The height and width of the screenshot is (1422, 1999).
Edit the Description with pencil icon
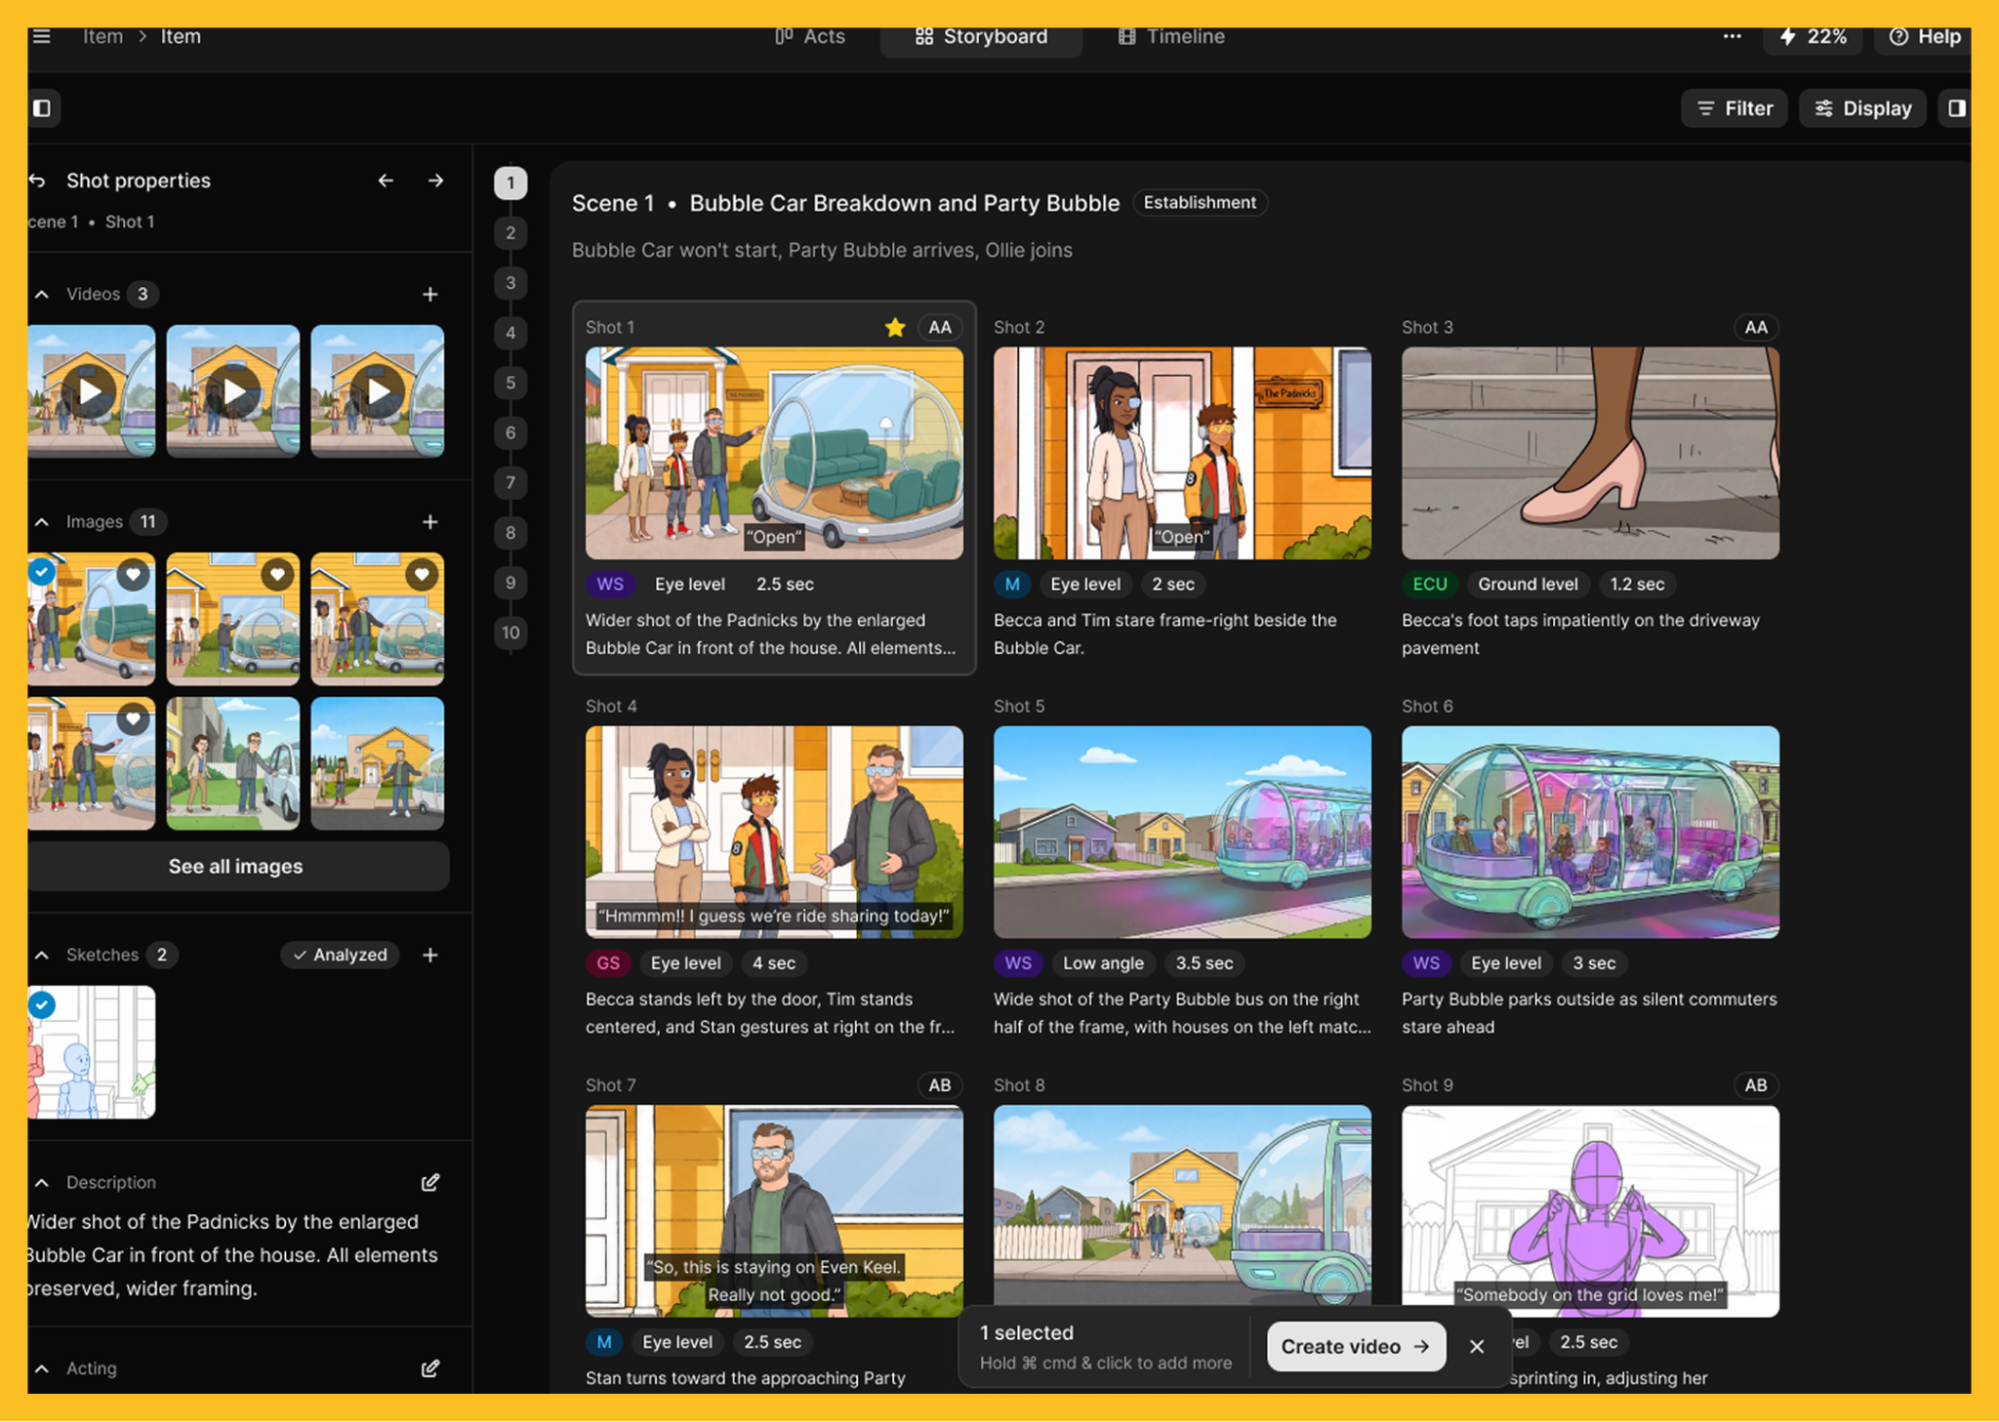[430, 1183]
